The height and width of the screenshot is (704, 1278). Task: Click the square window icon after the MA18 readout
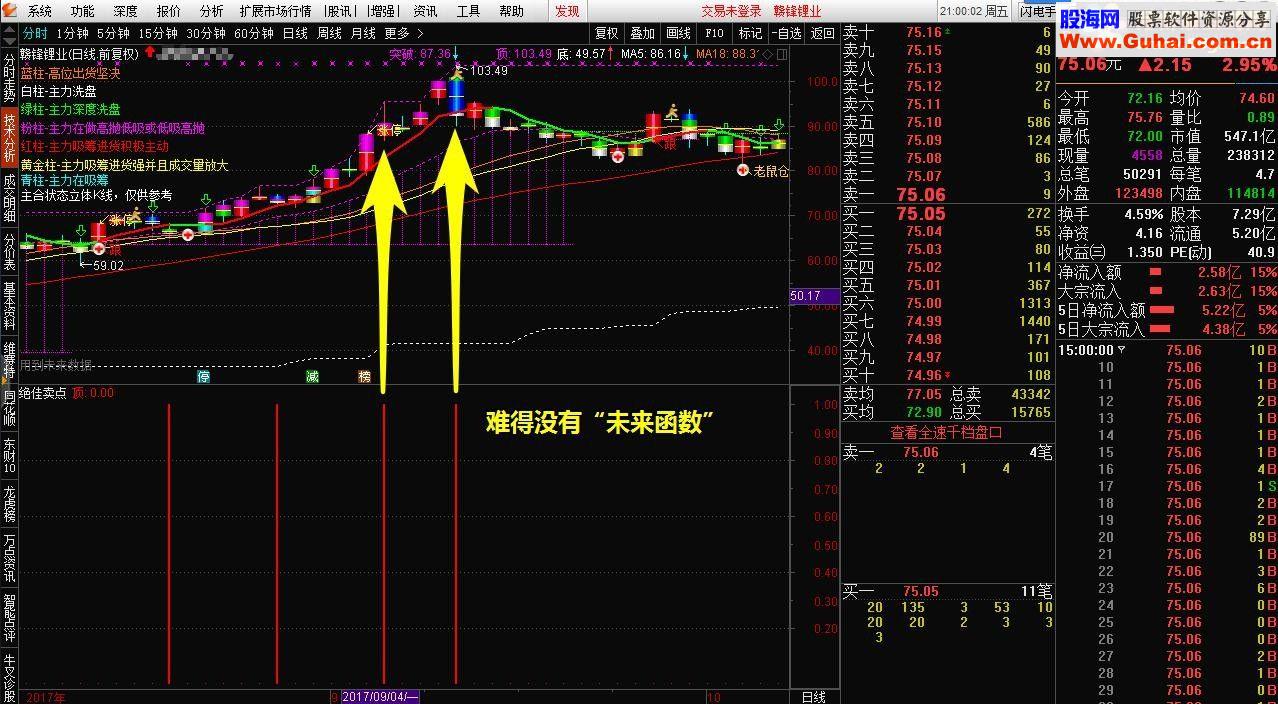click(781, 53)
